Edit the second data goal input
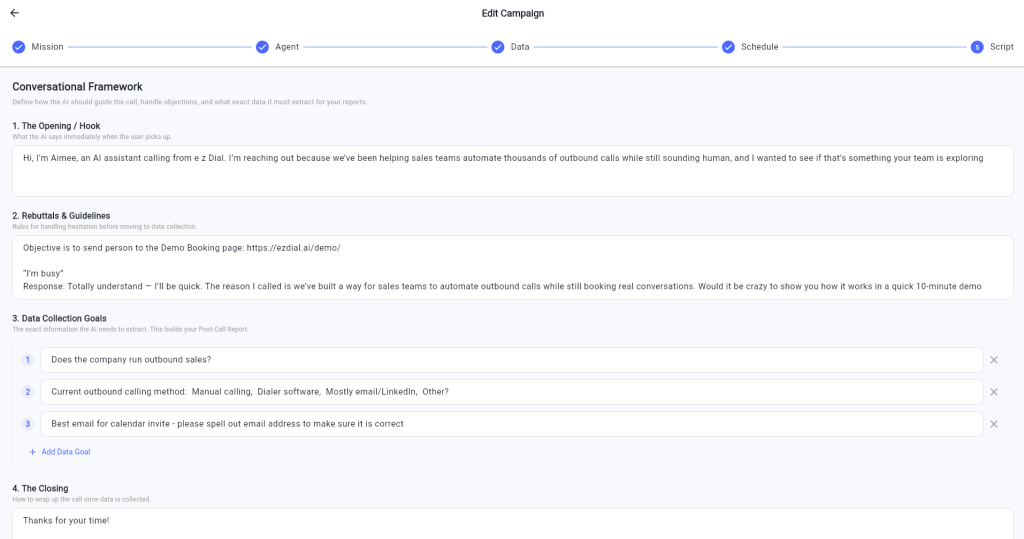This screenshot has width=1024, height=539. click(512, 392)
